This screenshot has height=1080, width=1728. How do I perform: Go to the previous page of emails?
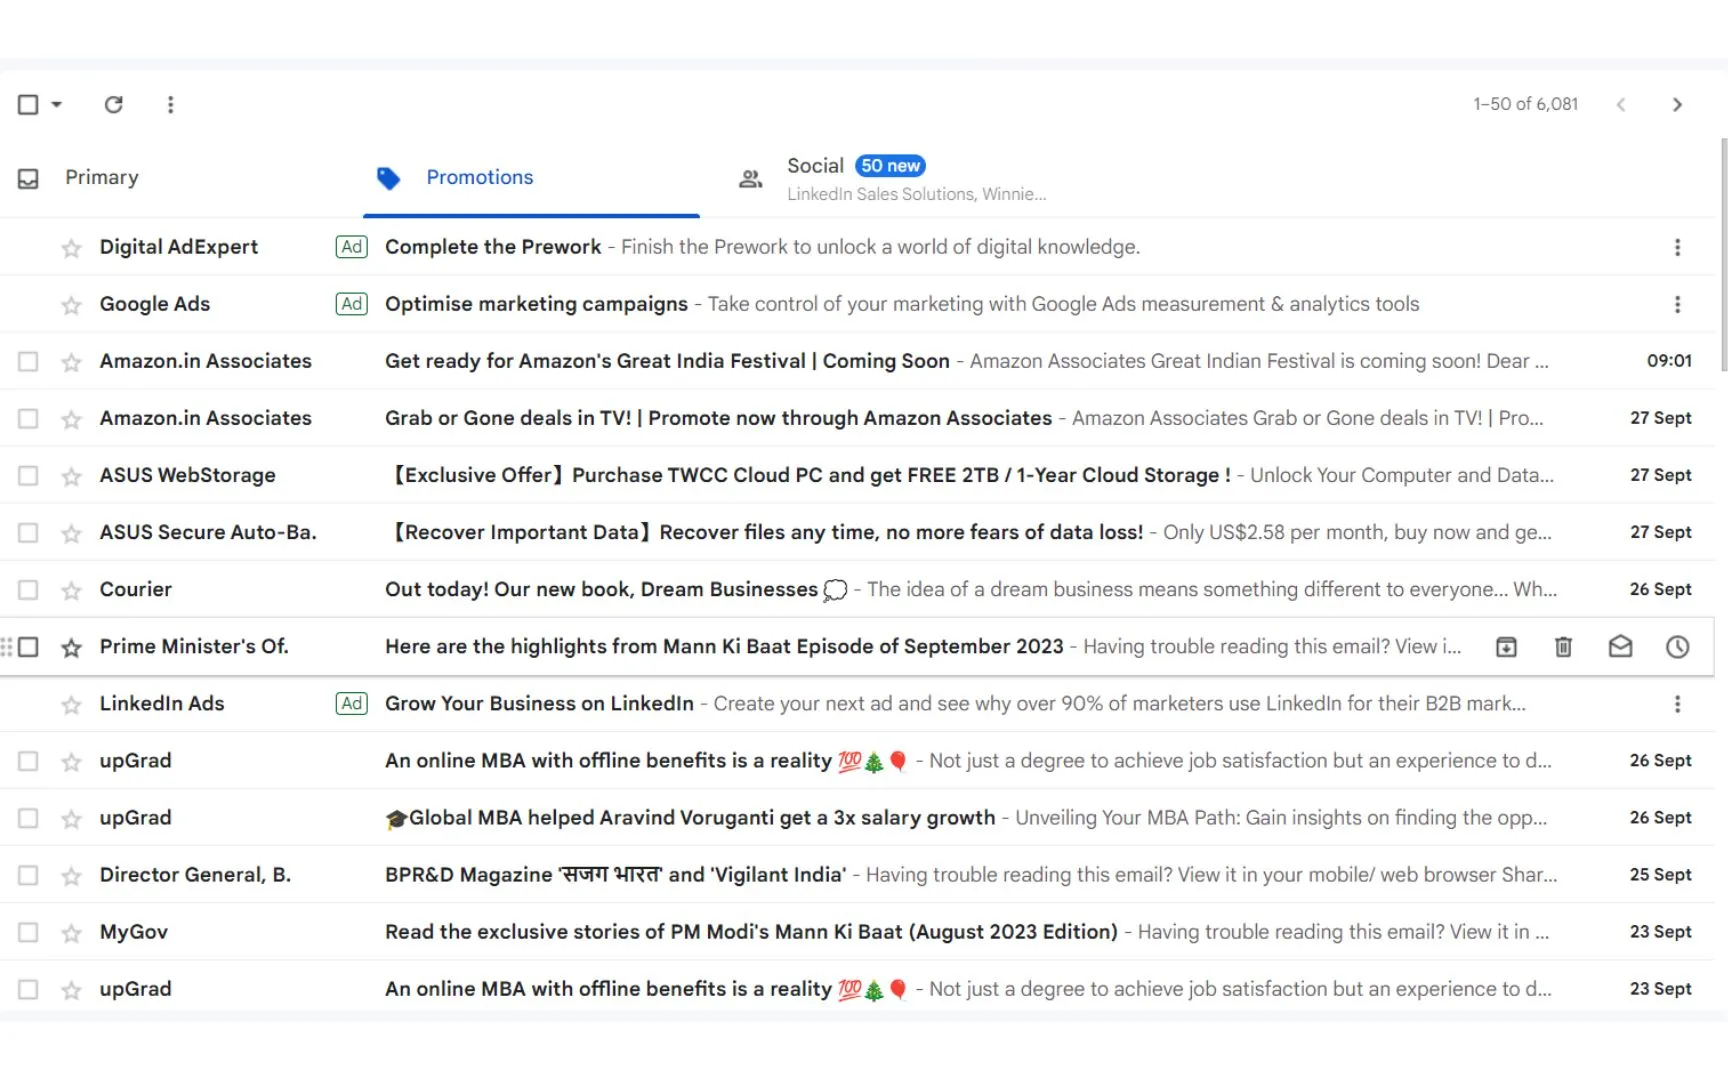click(x=1621, y=104)
